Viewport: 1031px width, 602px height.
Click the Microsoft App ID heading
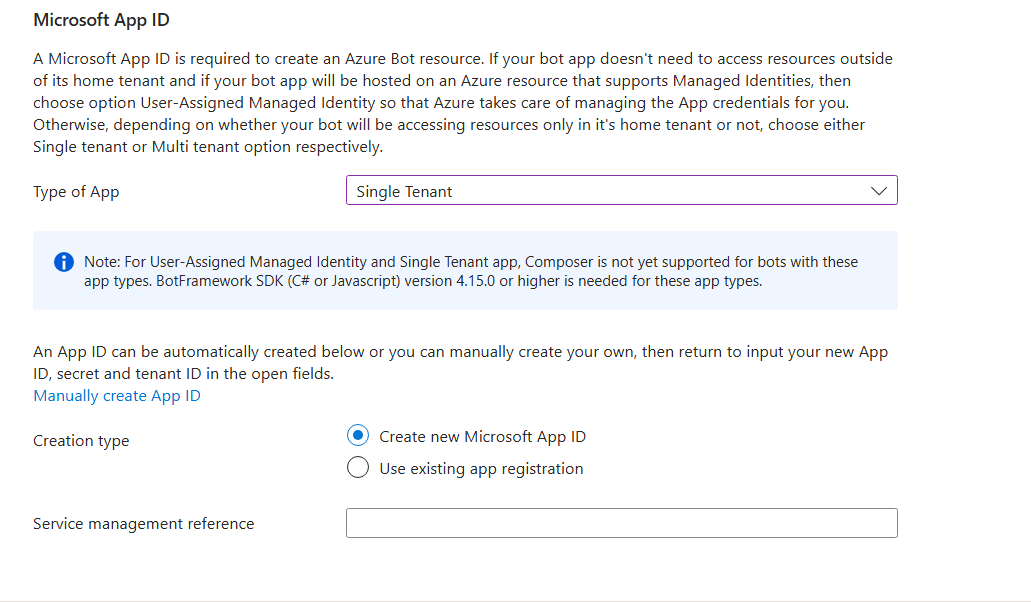[x=100, y=19]
